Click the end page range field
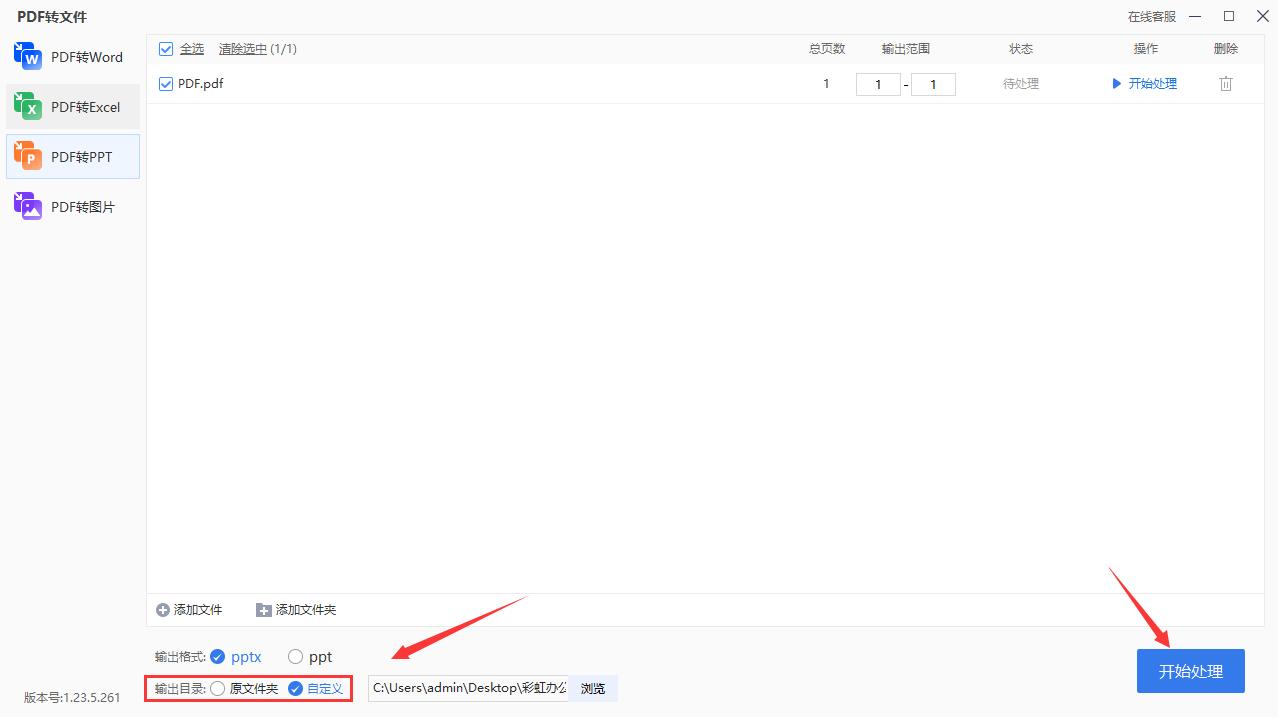The height and width of the screenshot is (717, 1278). pos(933,85)
